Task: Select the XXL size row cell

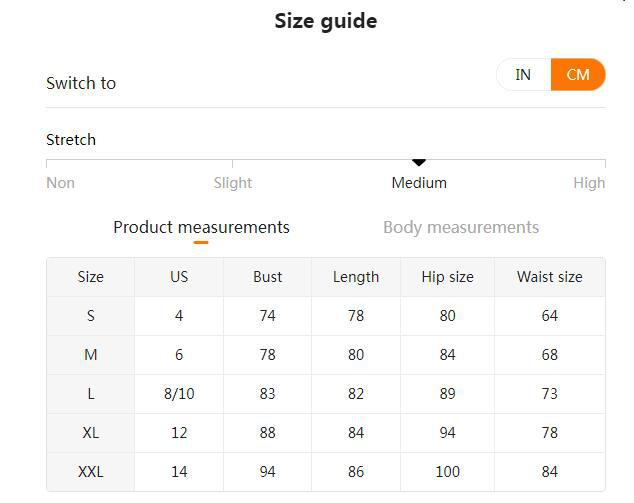Action: pos(91,472)
